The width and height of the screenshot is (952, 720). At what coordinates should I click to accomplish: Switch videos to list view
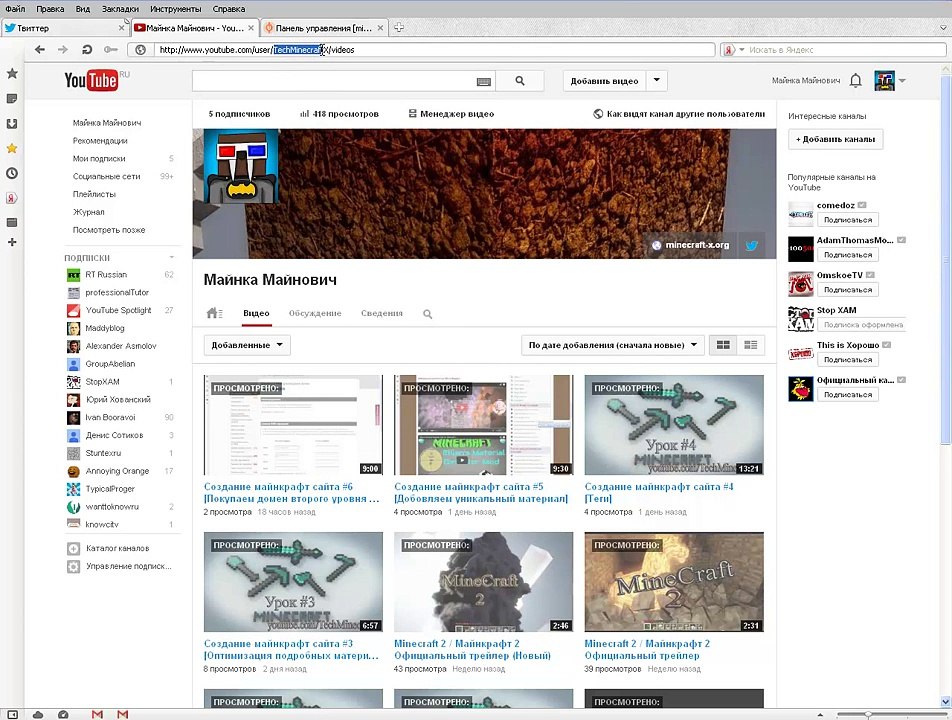750,345
